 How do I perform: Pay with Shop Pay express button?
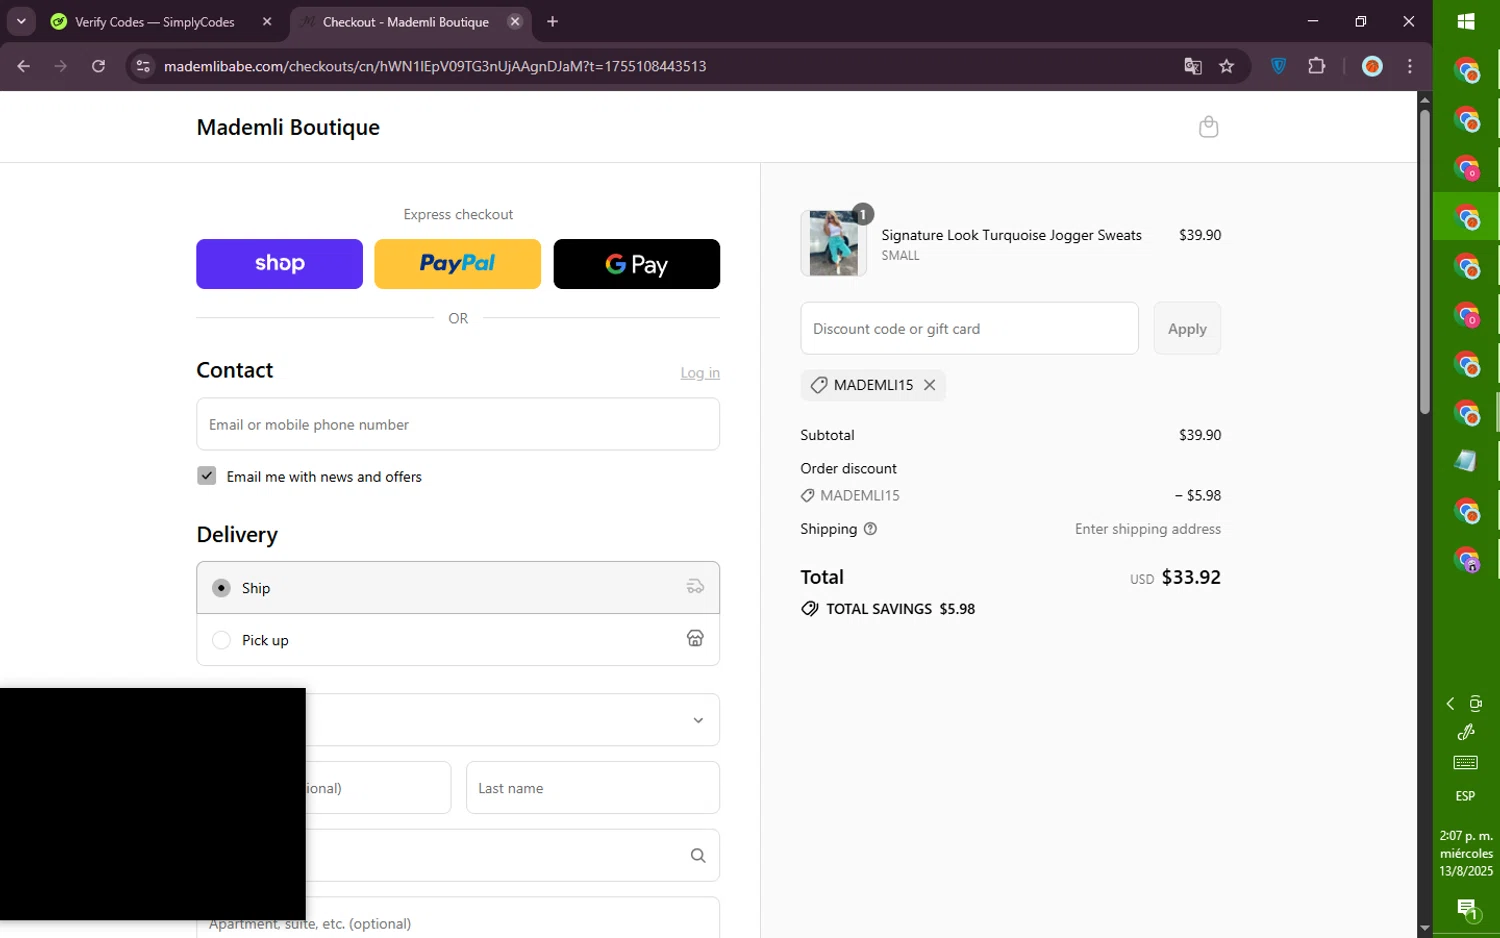[x=279, y=264]
